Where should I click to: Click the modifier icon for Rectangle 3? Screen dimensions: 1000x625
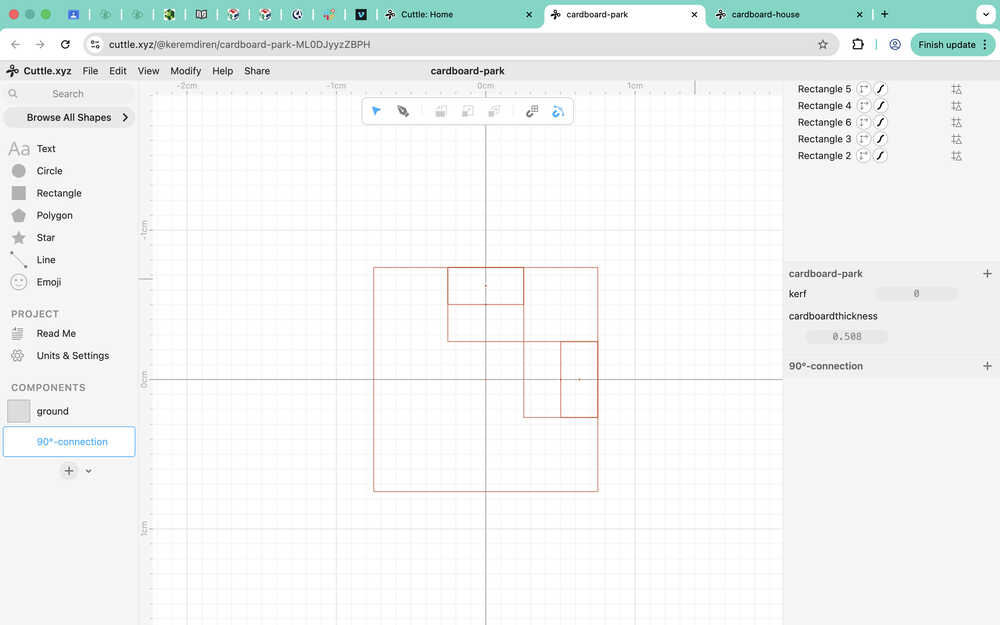click(x=956, y=139)
